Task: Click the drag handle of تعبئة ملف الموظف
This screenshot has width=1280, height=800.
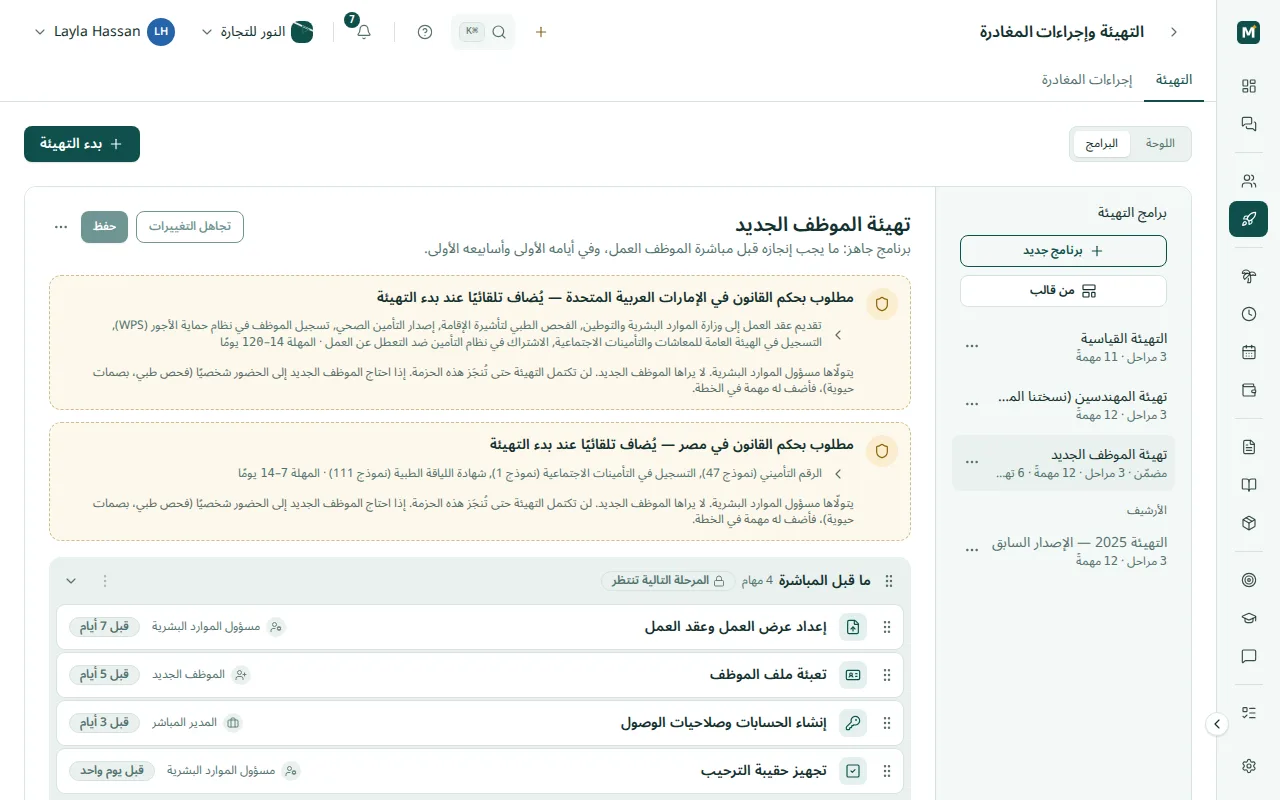Action: pyautogui.click(x=886, y=675)
